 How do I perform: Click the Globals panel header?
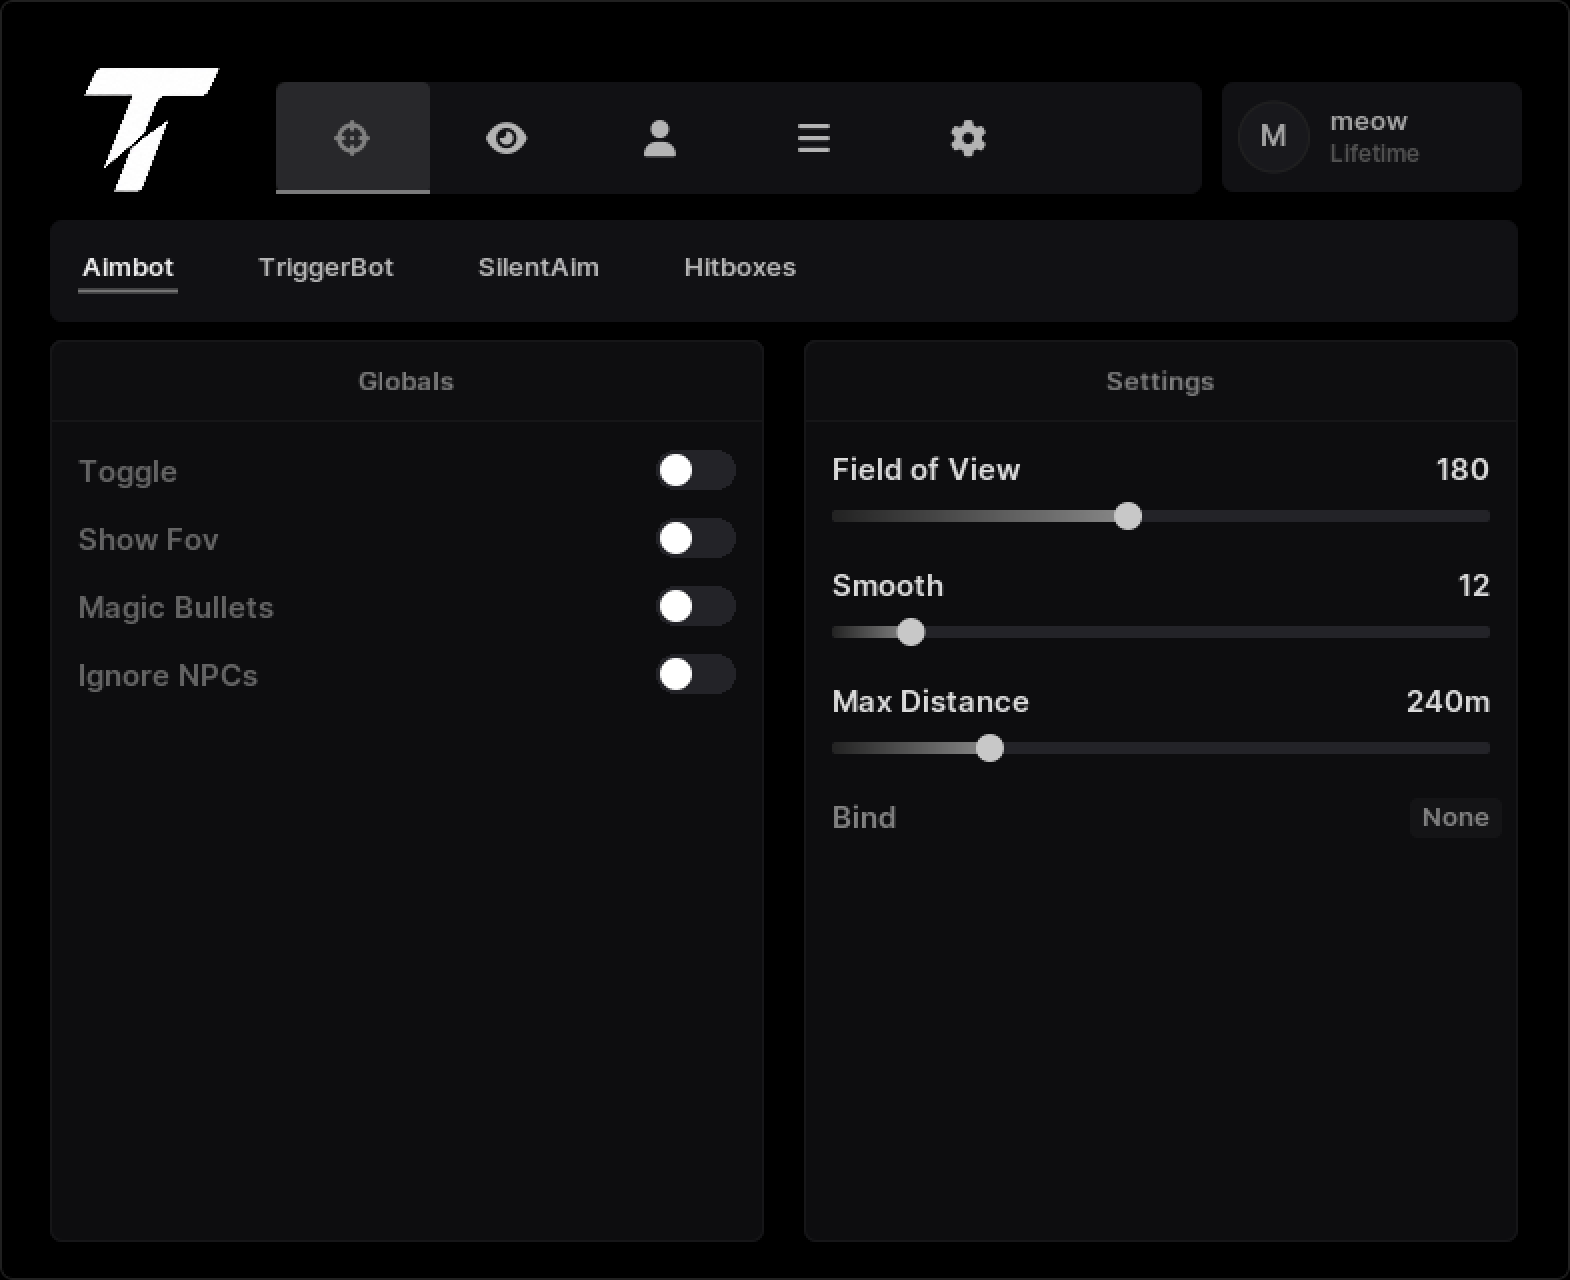[406, 381]
